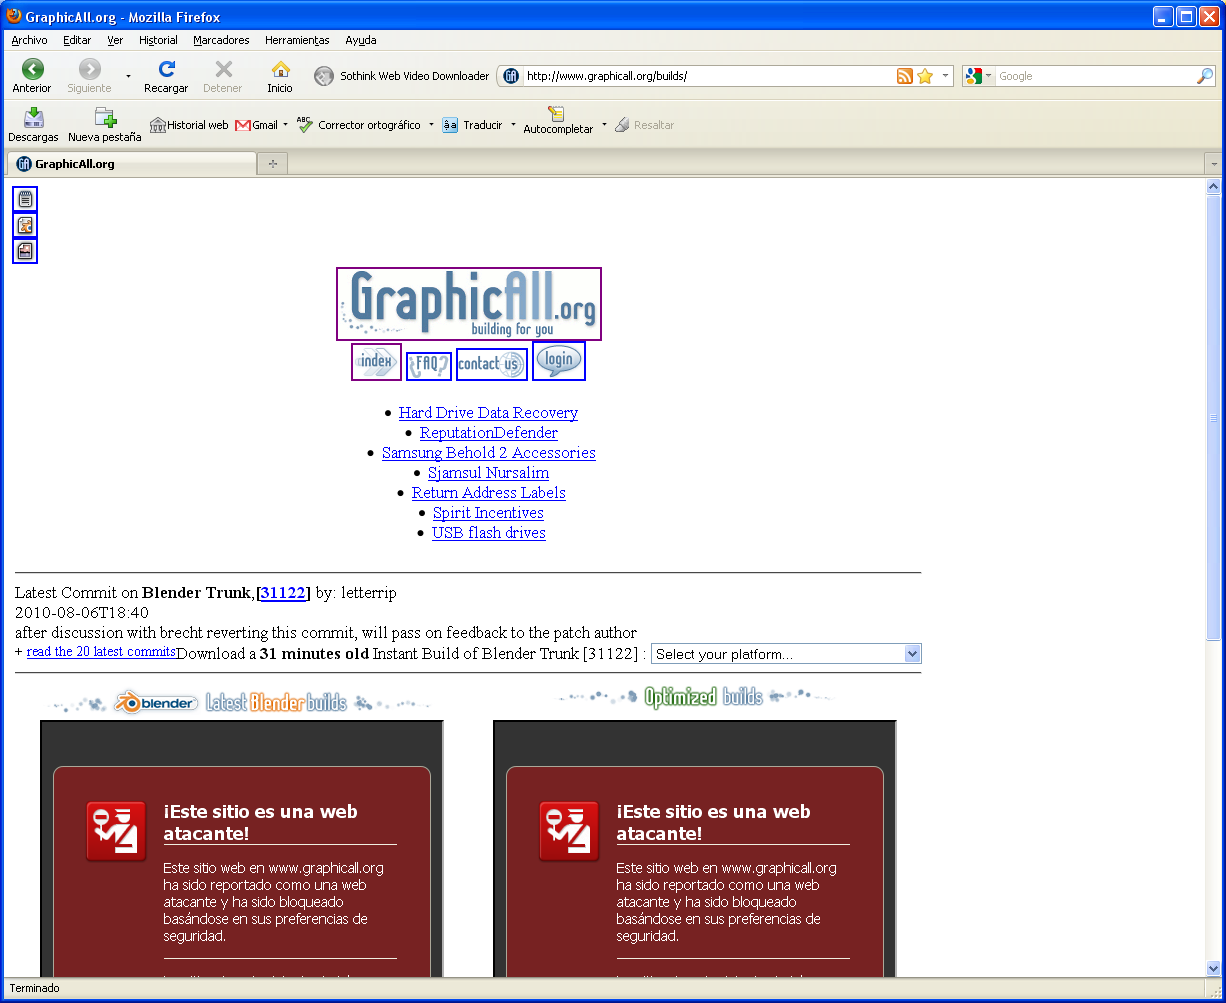Click the search magnifier icon

[1205, 76]
